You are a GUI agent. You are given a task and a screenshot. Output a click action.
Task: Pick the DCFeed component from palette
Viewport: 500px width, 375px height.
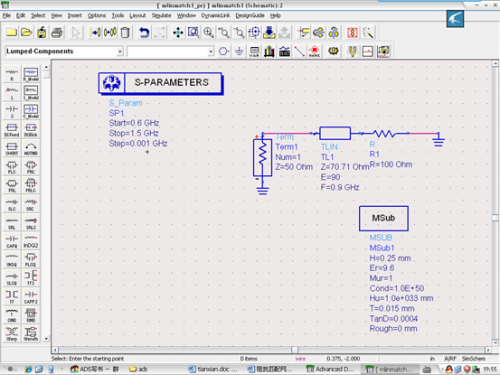12,130
